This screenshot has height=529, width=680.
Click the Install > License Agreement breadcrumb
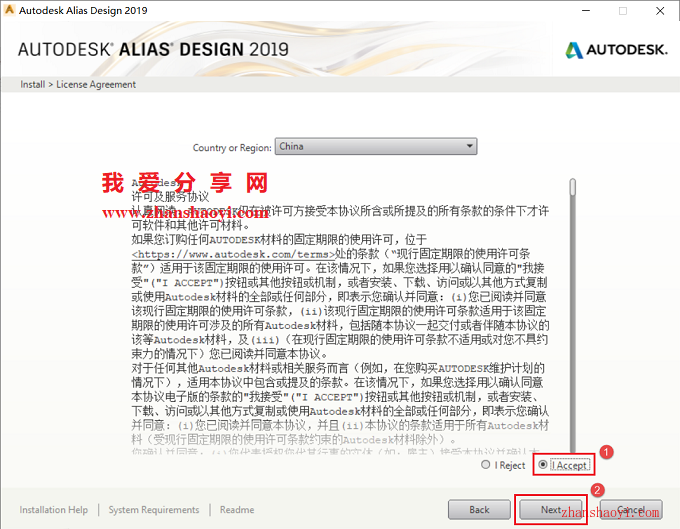78,85
